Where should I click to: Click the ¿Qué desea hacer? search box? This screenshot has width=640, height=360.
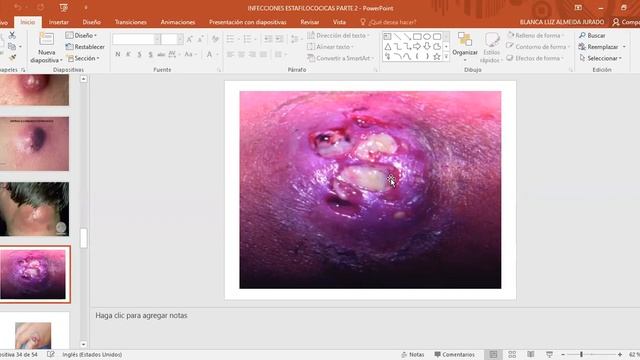click(388, 22)
